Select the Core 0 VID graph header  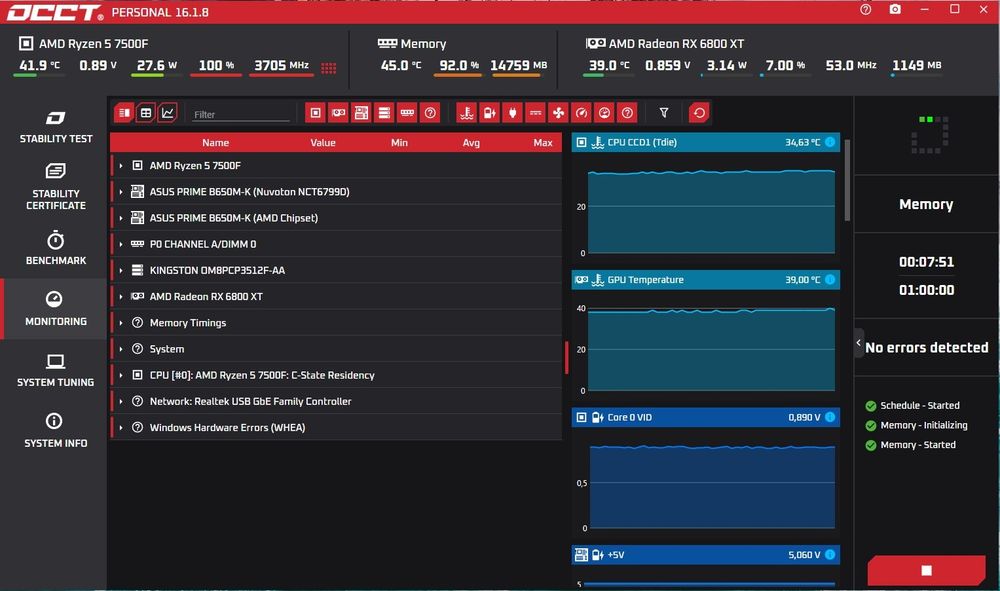(705, 417)
